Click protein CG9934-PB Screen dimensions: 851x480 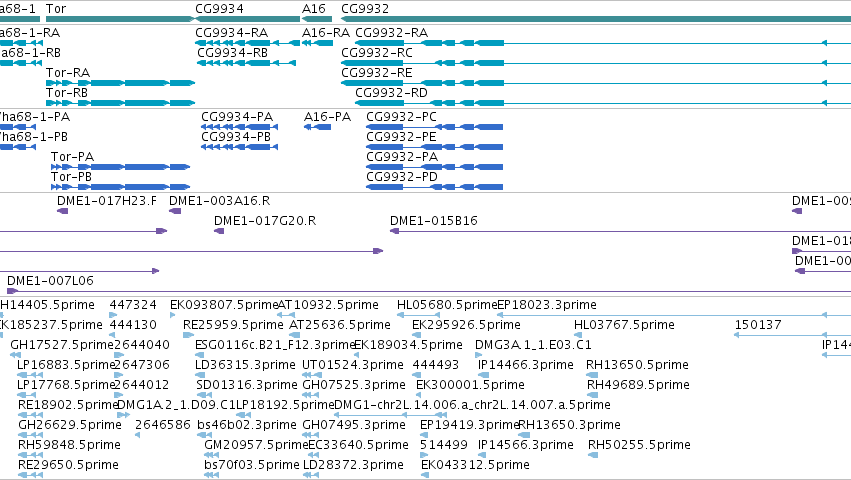tap(236, 137)
